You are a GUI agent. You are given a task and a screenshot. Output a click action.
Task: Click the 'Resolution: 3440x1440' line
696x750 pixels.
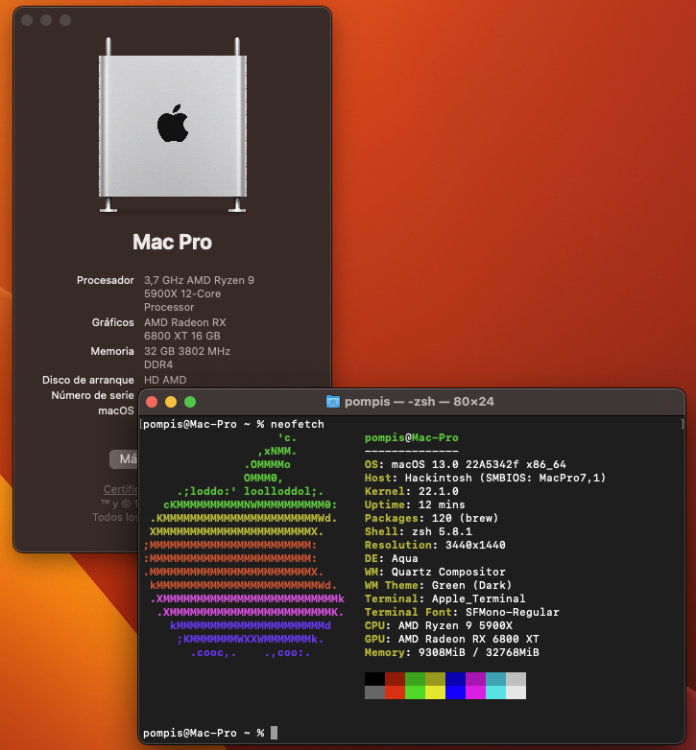(435, 545)
